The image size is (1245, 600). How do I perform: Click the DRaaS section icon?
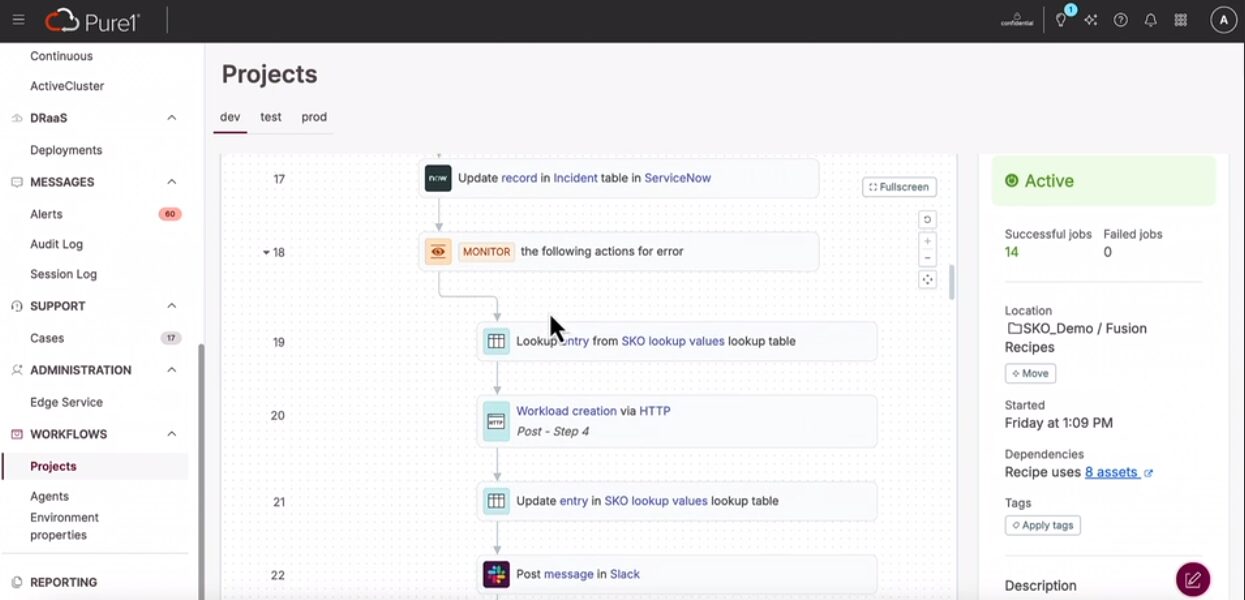(x=17, y=118)
